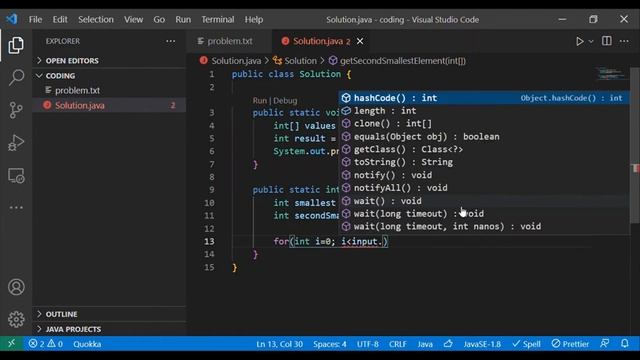640x360 pixels.
Task: Open the Source Control view
Action: (x=16, y=110)
